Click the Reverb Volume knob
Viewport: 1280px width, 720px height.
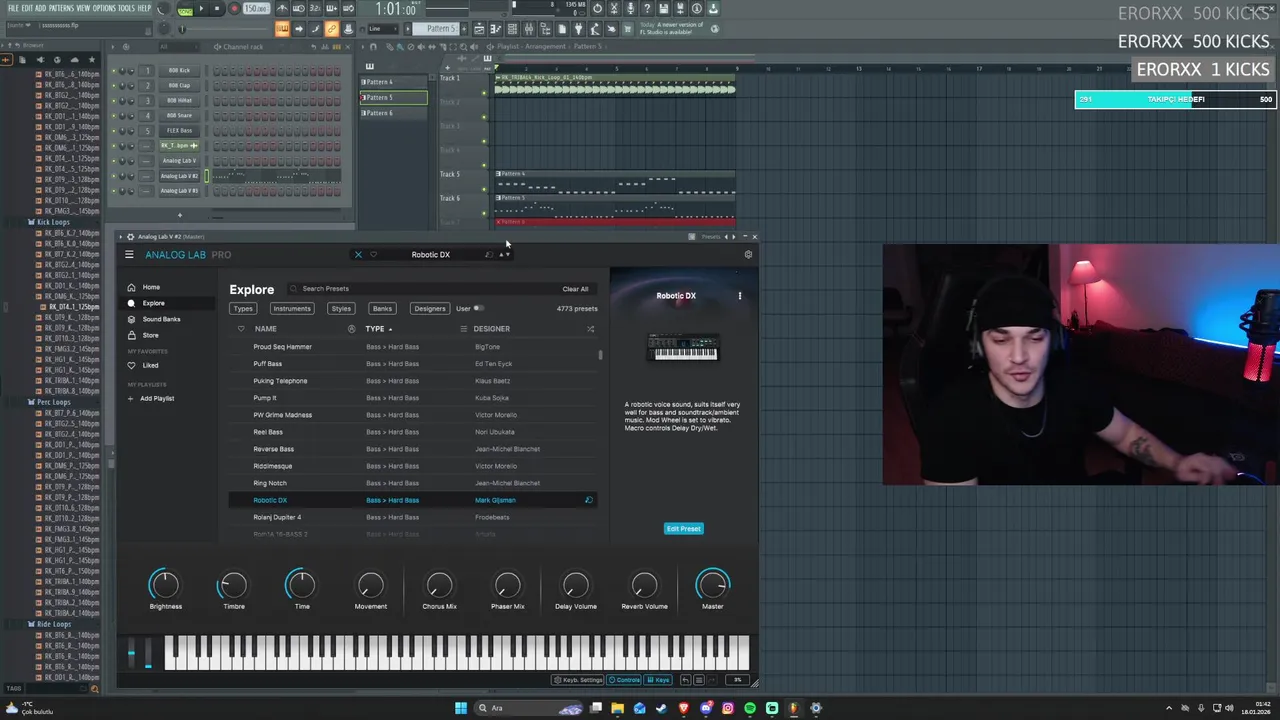(644, 585)
